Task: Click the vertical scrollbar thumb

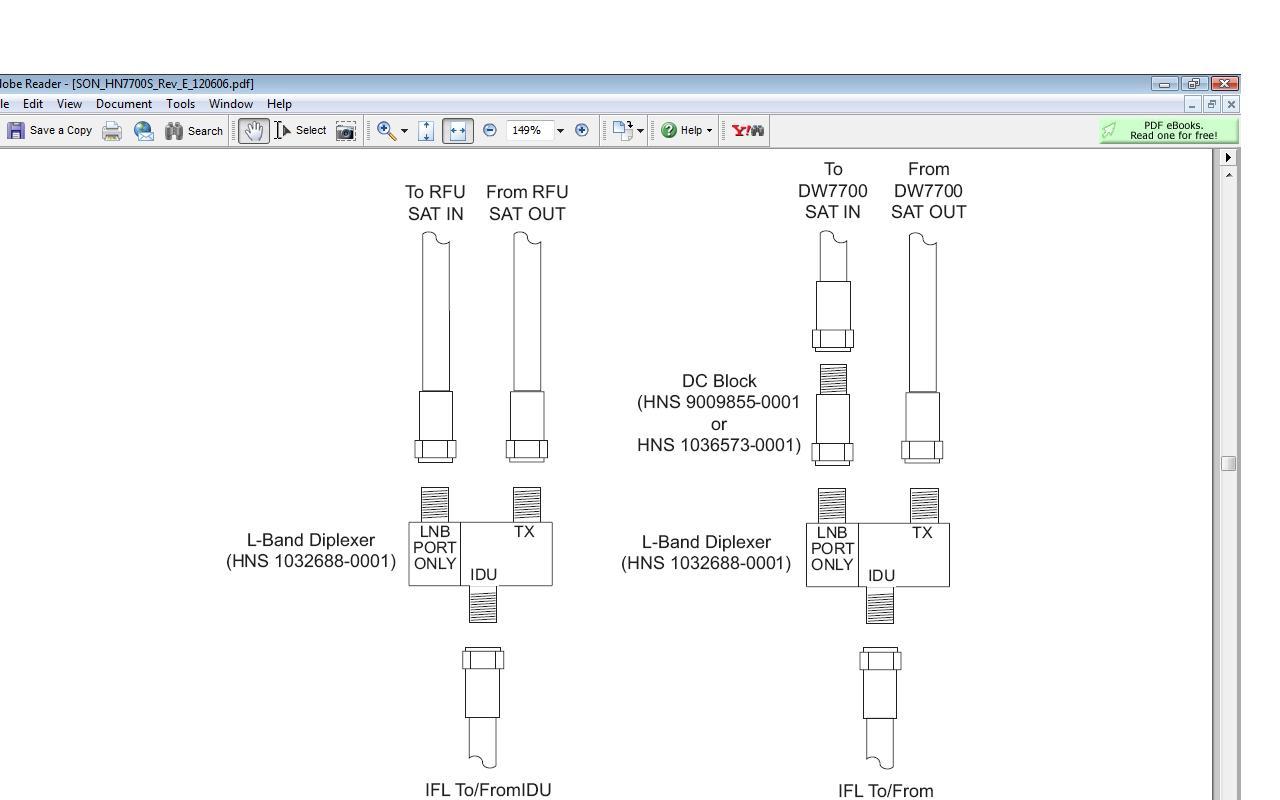Action: pyautogui.click(x=1229, y=464)
